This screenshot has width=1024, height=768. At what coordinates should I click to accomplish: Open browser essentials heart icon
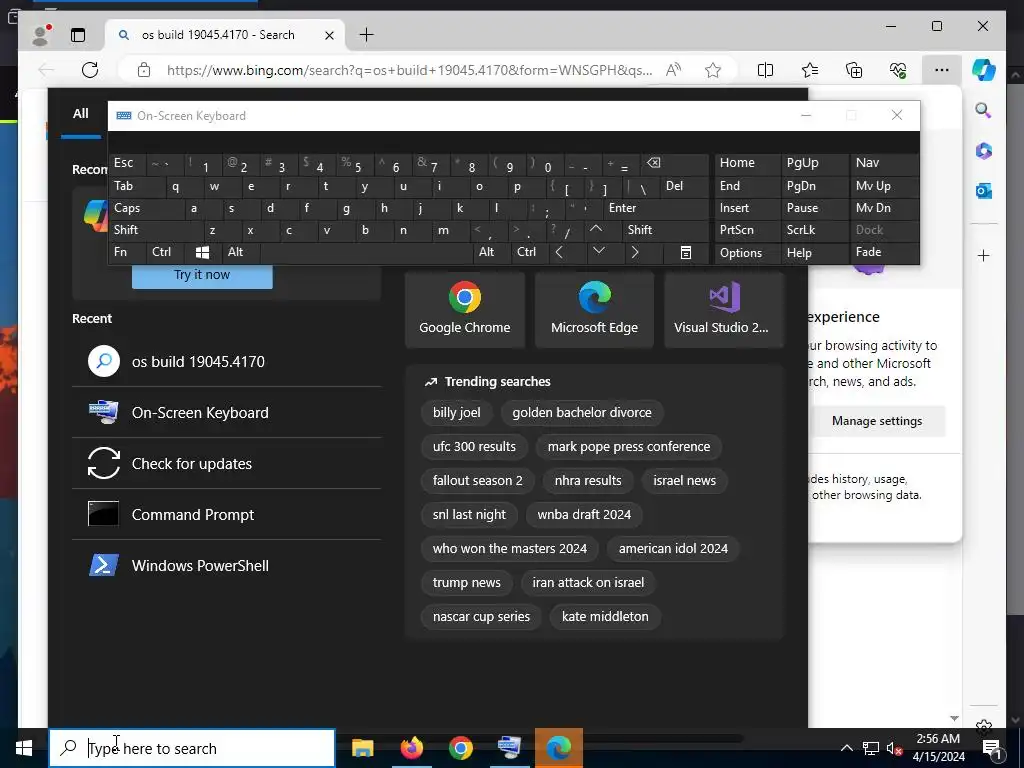tap(898, 70)
